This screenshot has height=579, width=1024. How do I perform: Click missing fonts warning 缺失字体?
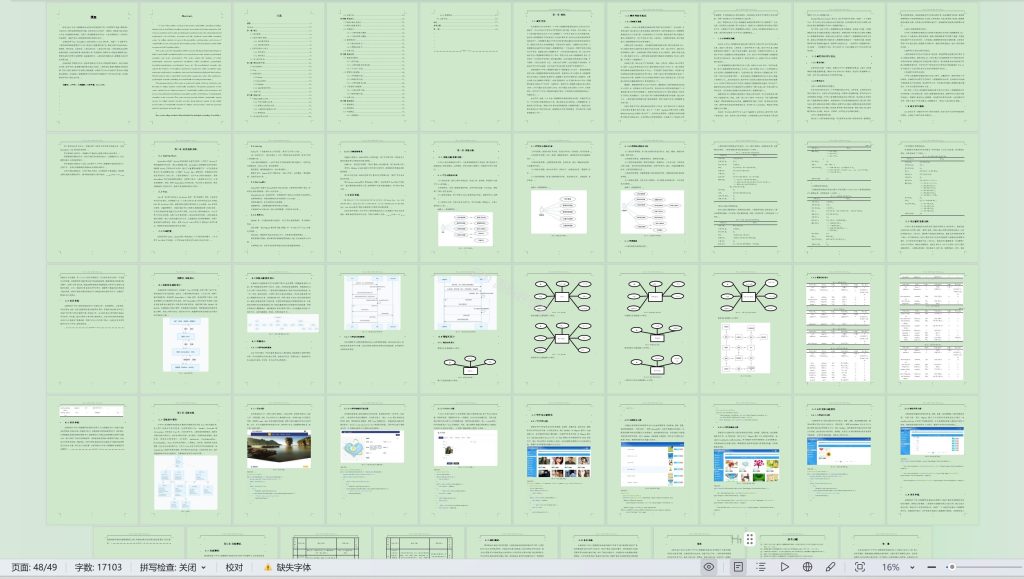pos(287,567)
